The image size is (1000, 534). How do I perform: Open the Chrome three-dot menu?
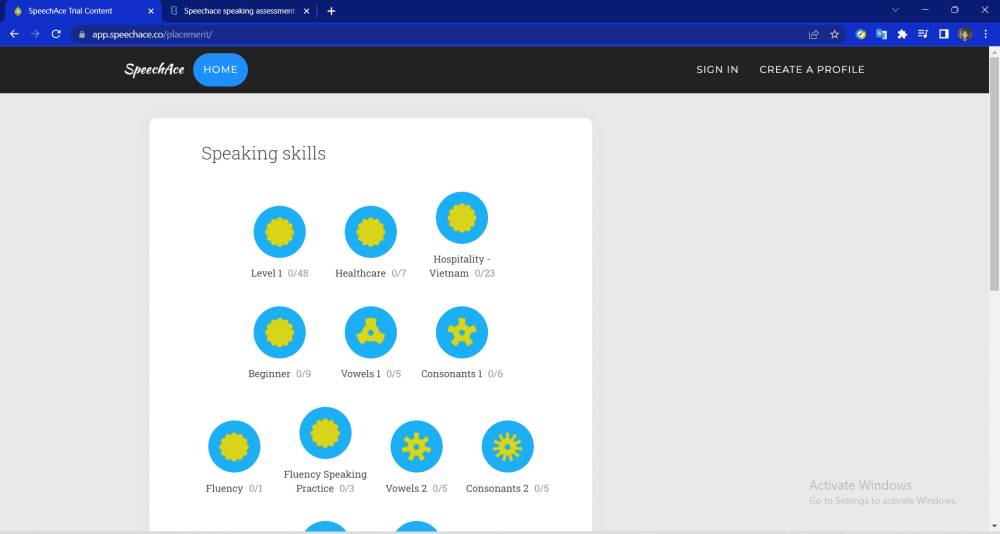pos(985,34)
